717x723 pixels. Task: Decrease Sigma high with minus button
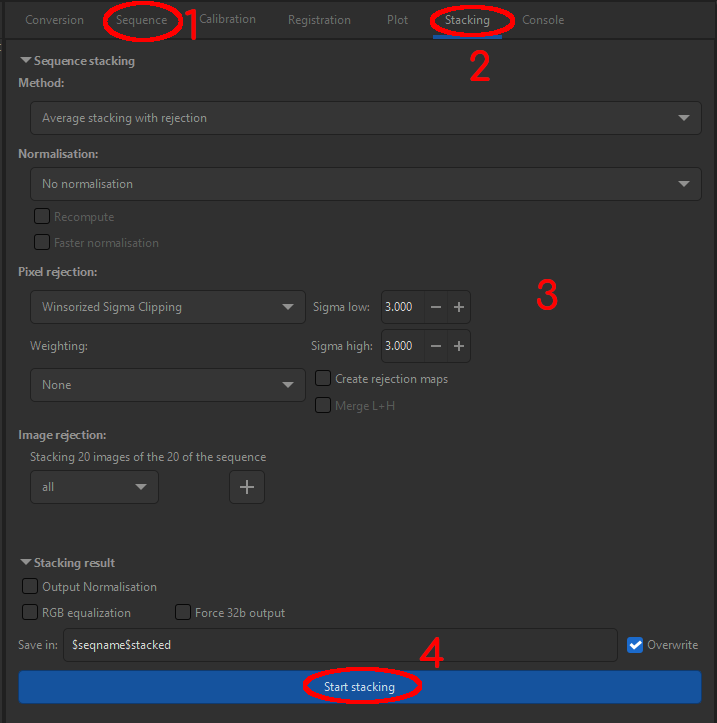pyautogui.click(x=436, y=346)
